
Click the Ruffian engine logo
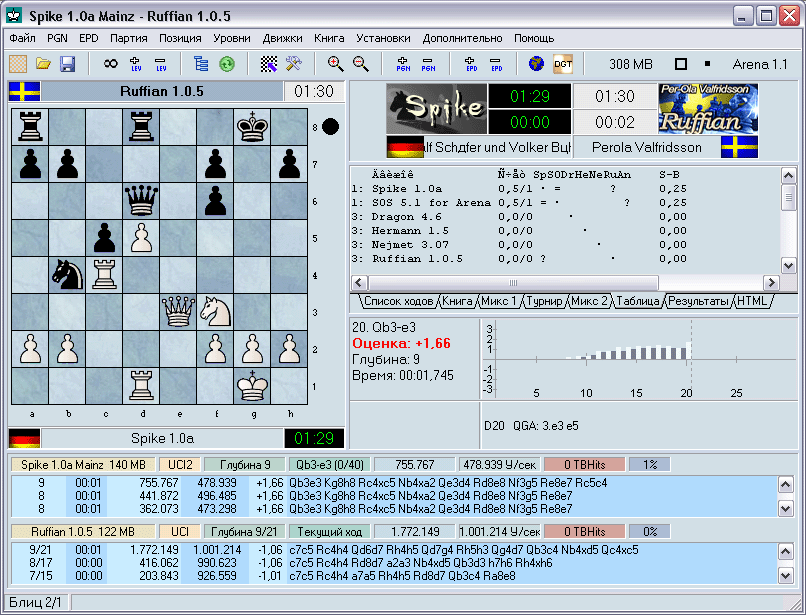pyautogui.click(x=708, y=109)
